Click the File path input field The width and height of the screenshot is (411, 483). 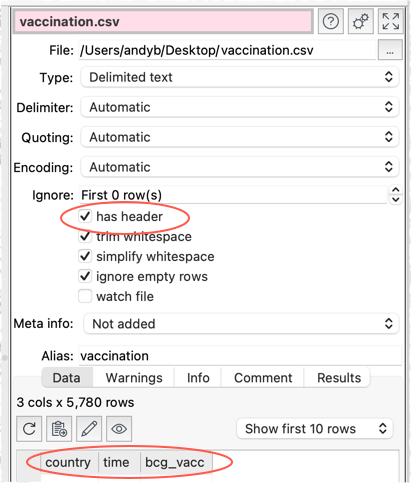(x=227, y=50)
